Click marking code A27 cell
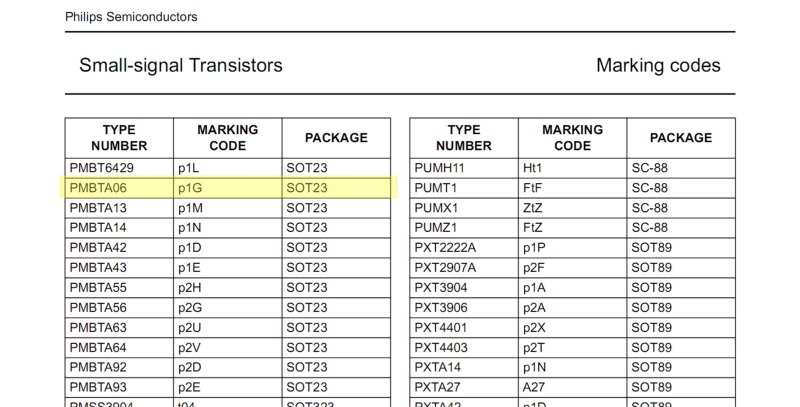 click(x=535, y=386)
